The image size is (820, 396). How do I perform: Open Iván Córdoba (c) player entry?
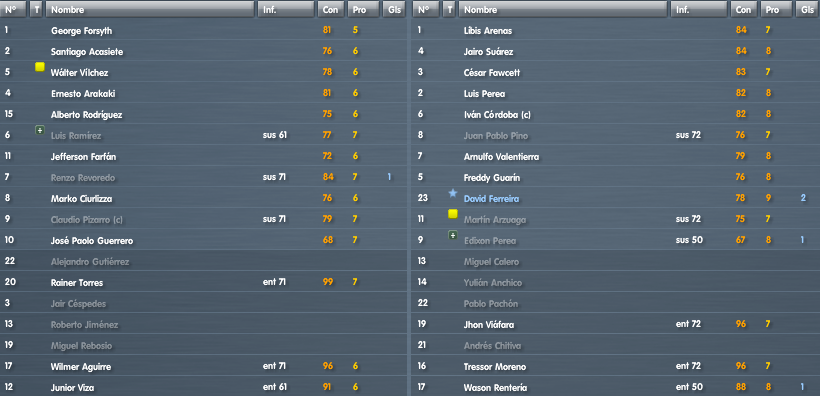pyautogui.click(x=616, y=115)
